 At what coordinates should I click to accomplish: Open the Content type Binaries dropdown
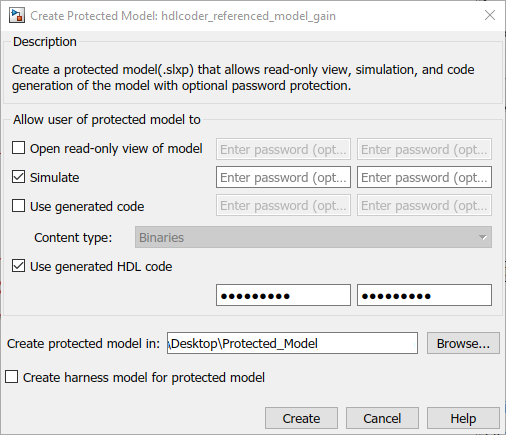313,237
